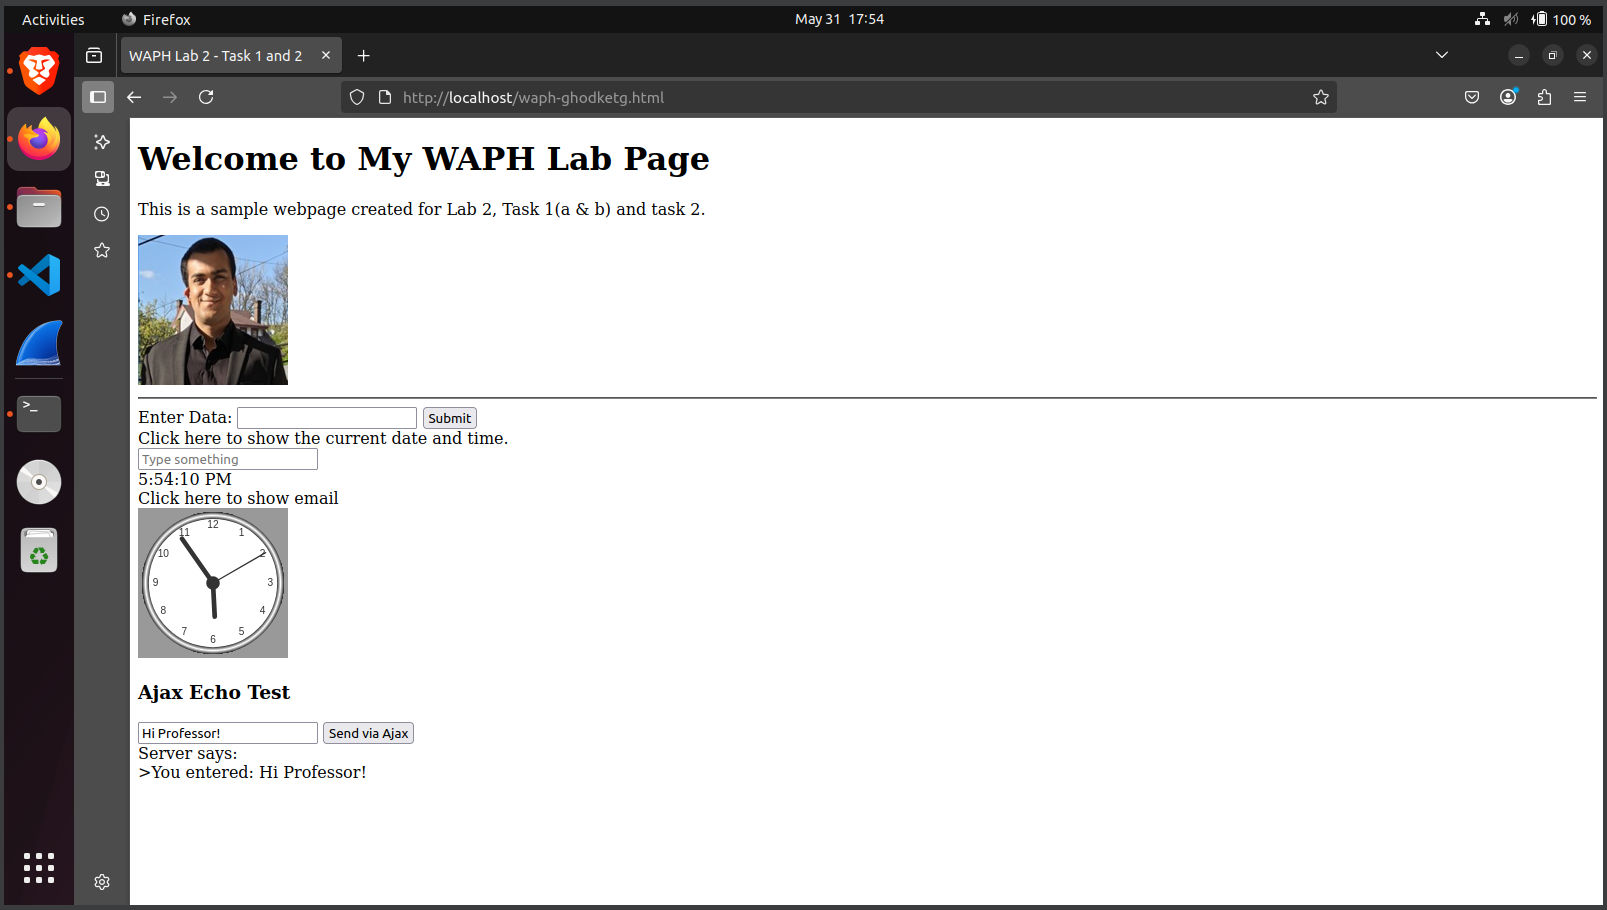The width and height of the screenshot is (1607, 910).
Task: Open a new tab
Action: (x=364, y=56)
